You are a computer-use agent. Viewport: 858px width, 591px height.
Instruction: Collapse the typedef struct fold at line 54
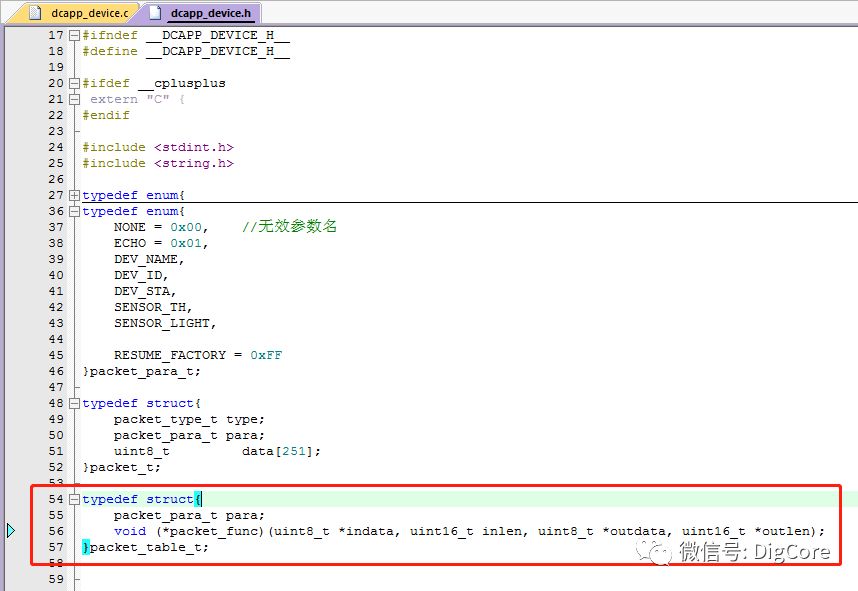coord(74,499)
